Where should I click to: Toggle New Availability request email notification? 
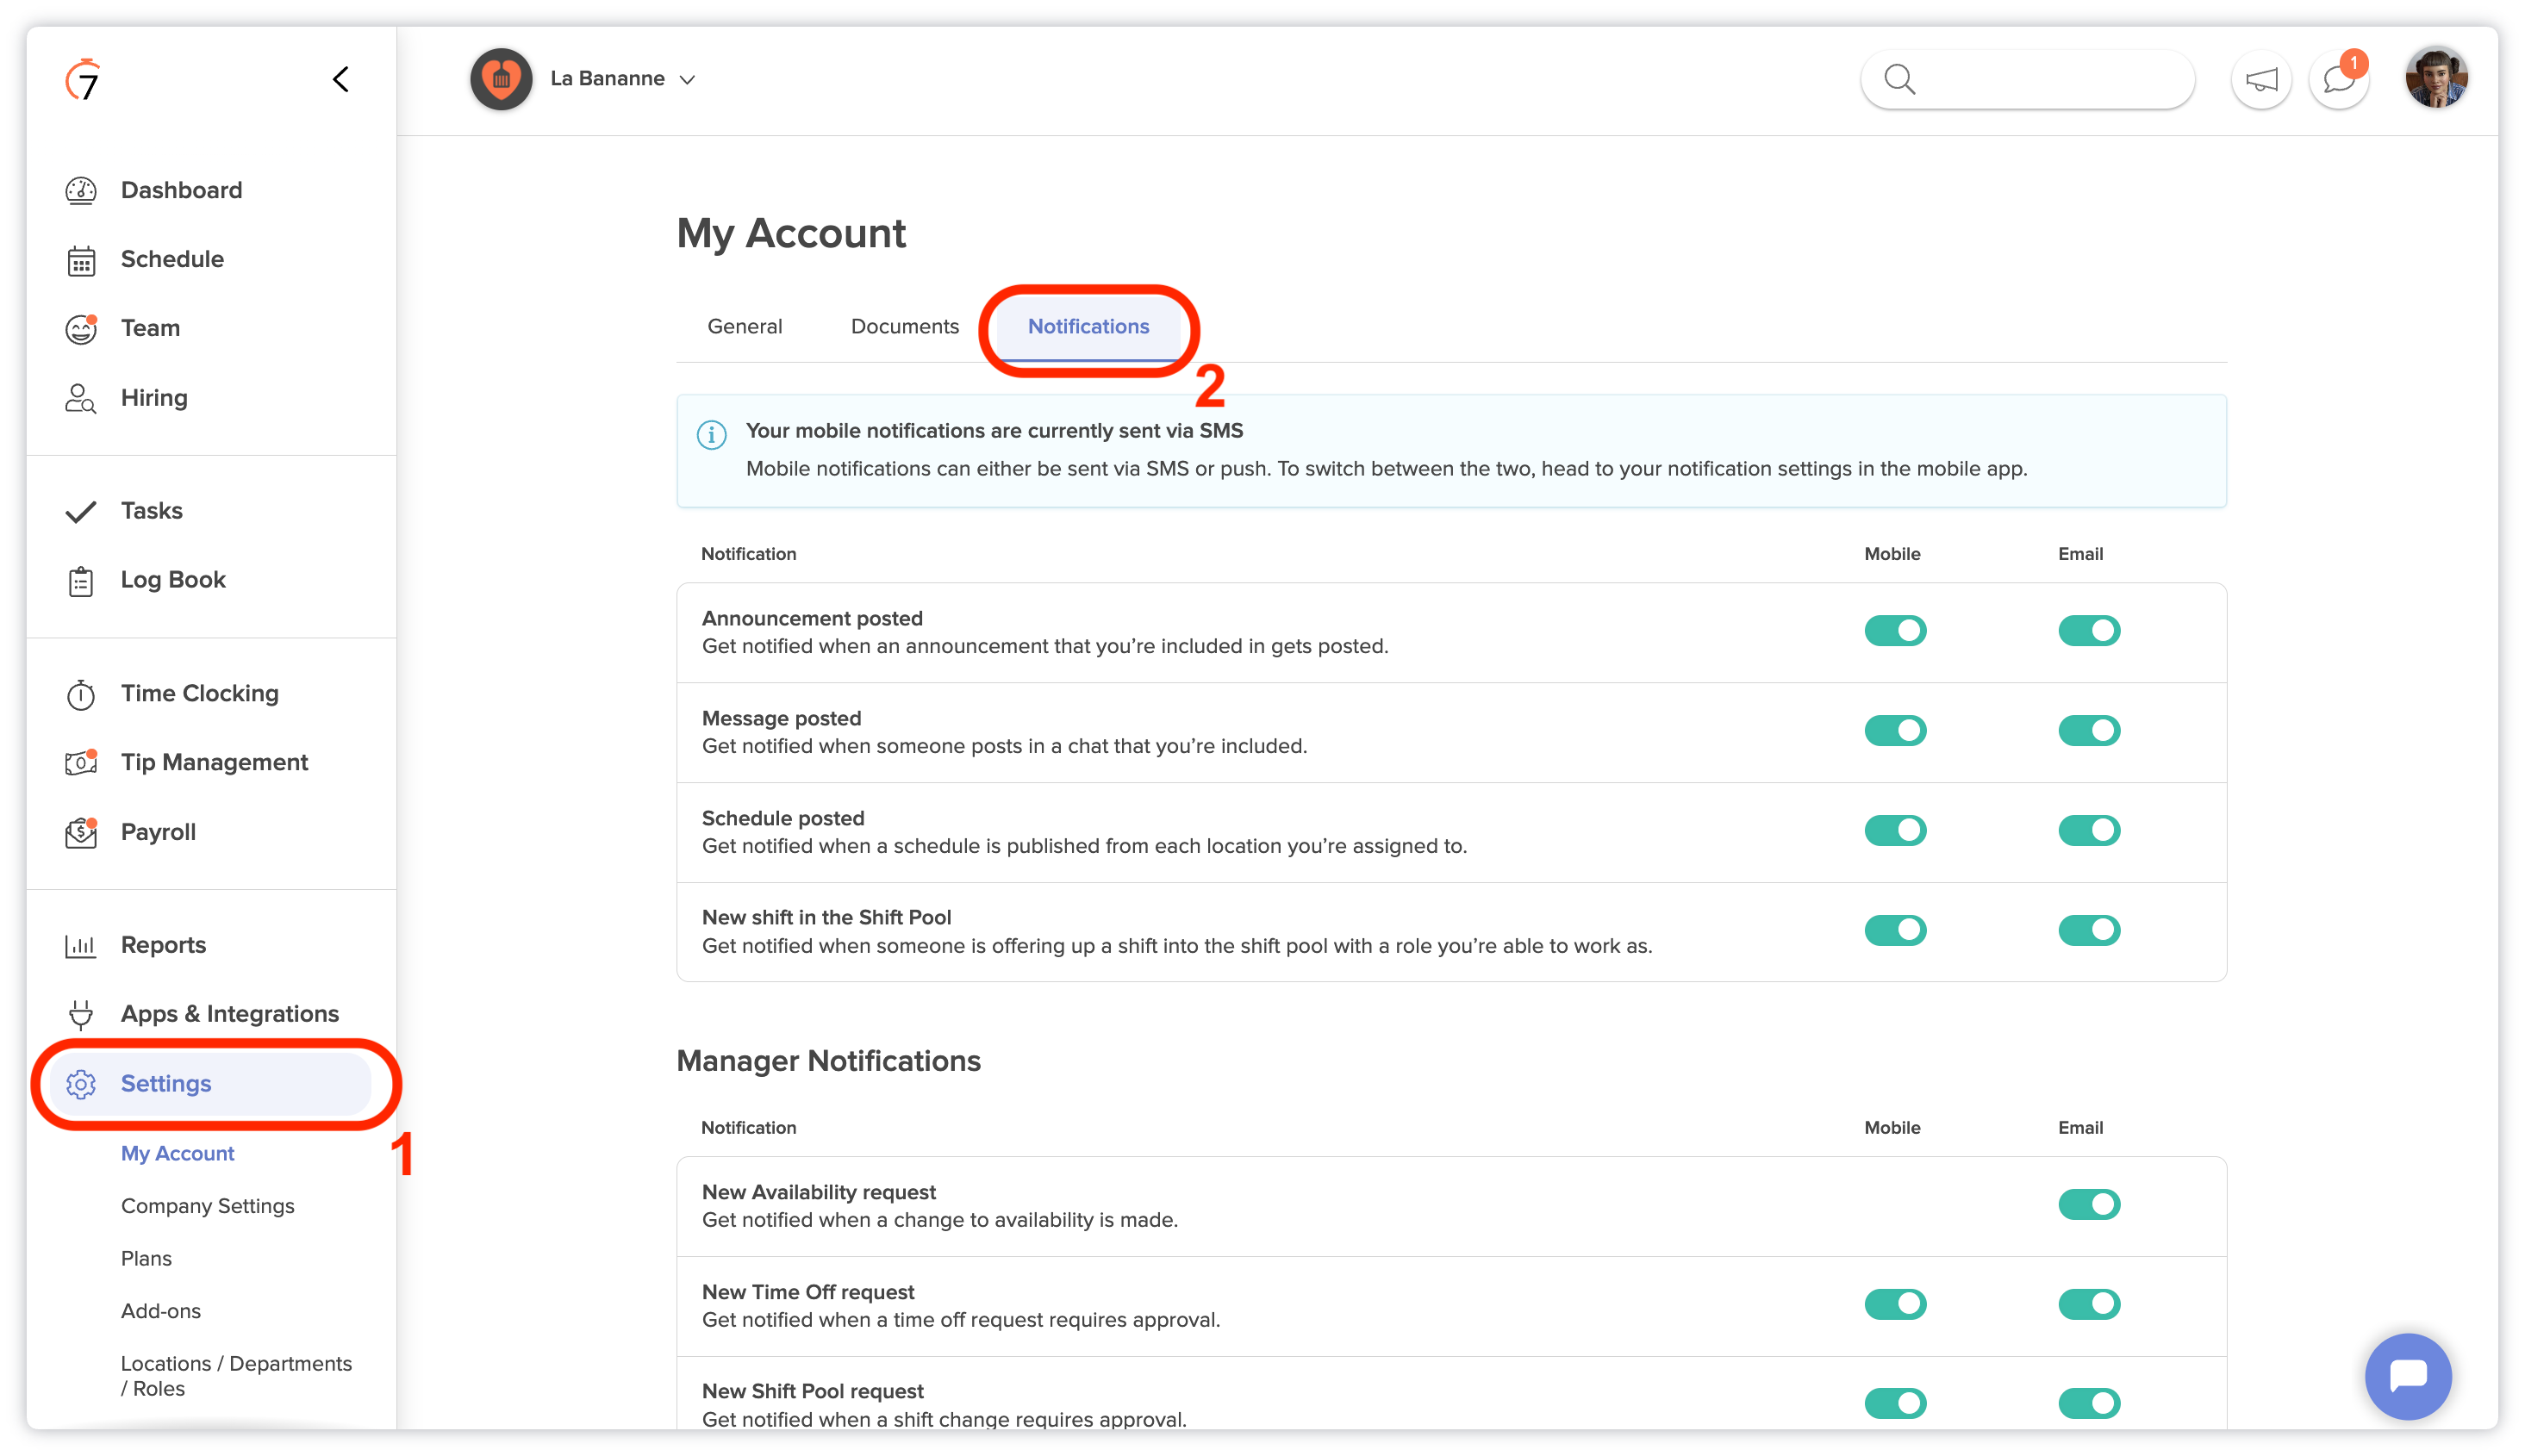pos(2088,1204)
